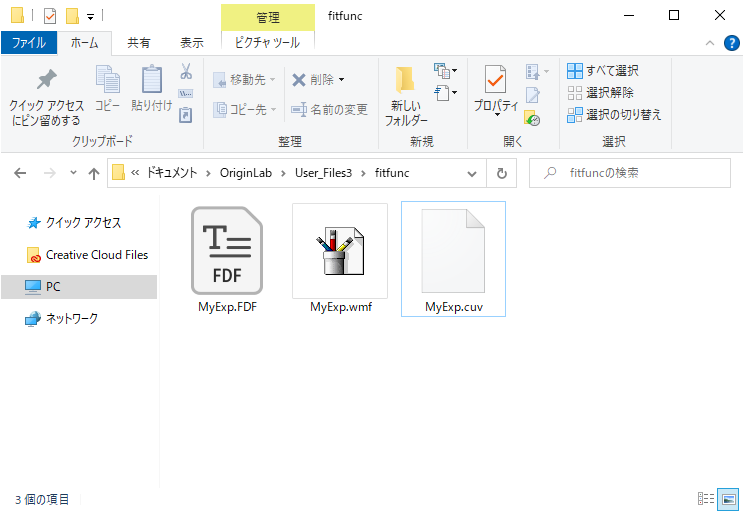Click the fitfuncの検索 search box
The width and height of the screenshot is (744, 512).
click(x=630, y=173)
